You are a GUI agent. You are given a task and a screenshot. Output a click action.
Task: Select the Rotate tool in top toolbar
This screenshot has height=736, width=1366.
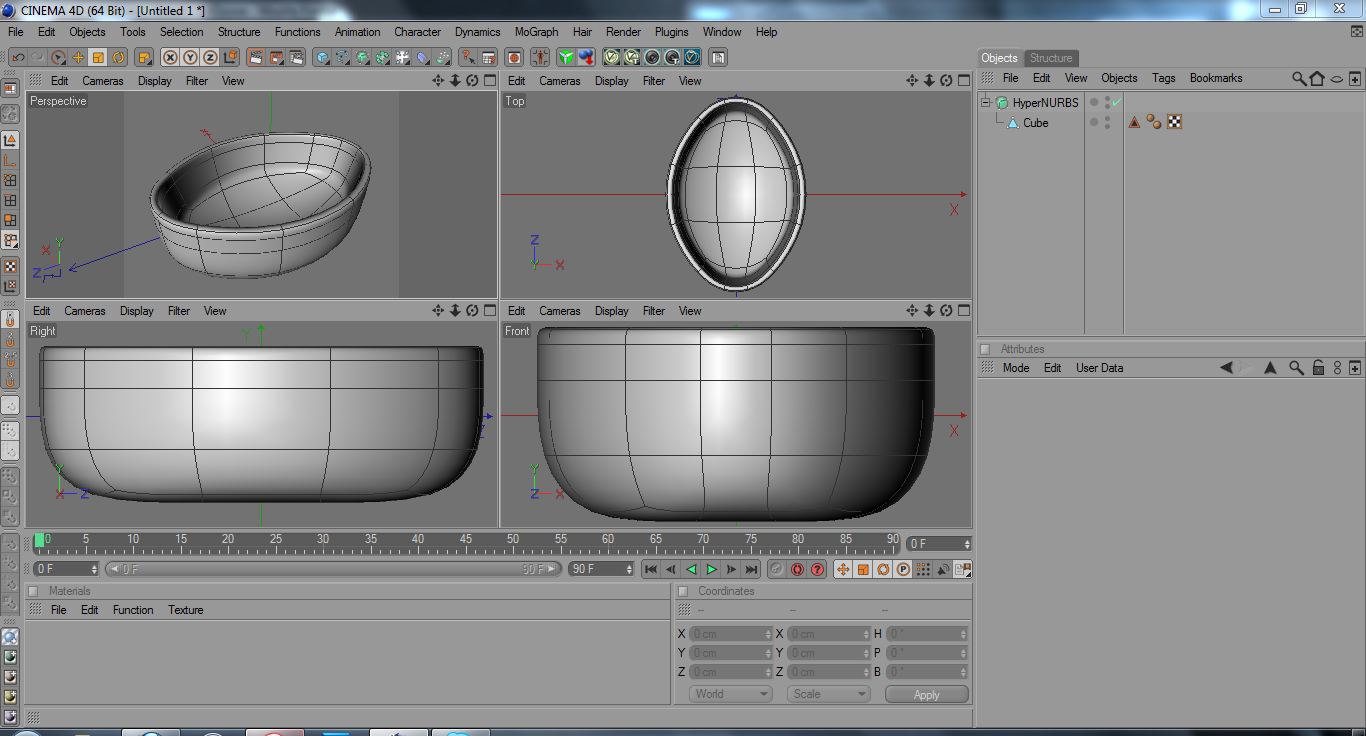pos(118,57)
